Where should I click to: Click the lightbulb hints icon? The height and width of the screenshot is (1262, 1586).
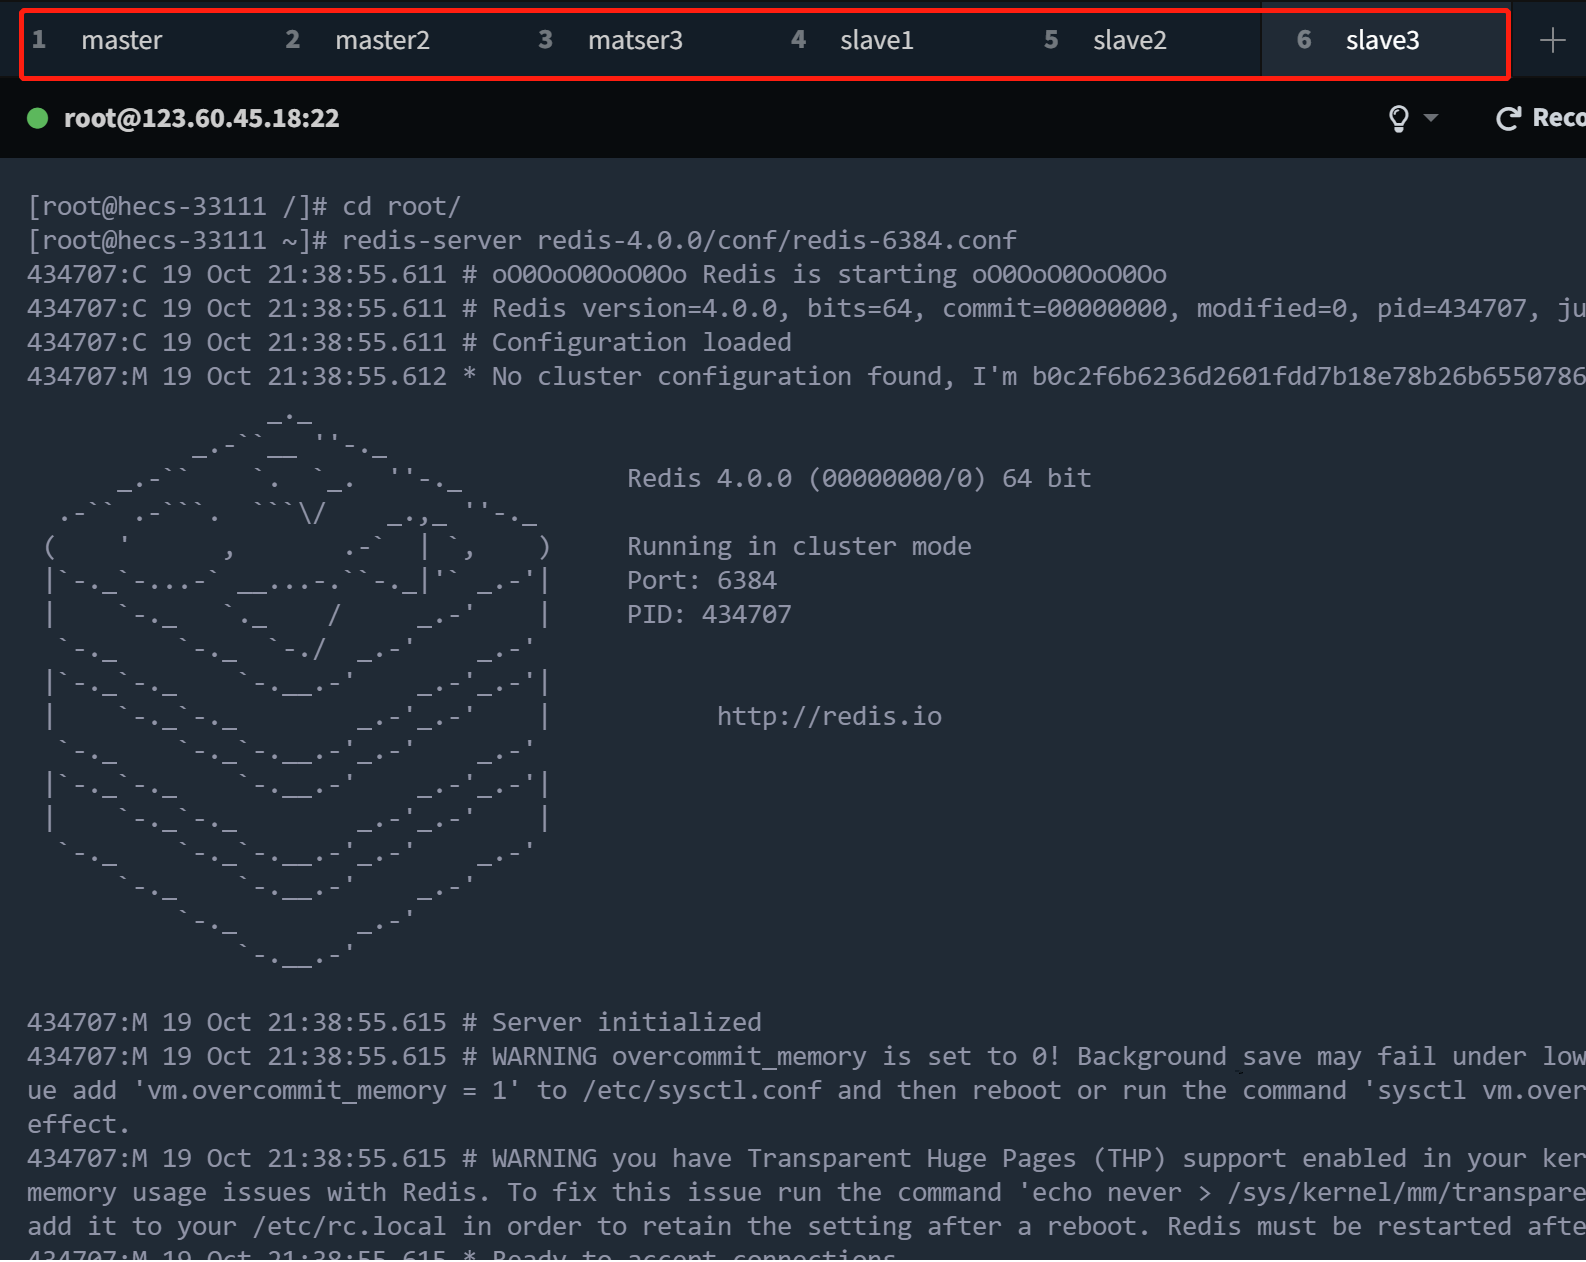click(x=1398, y=119)
